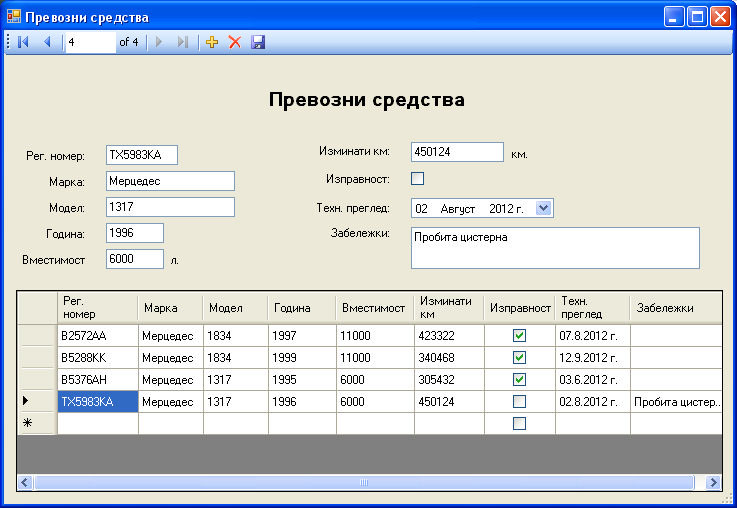The height and width of the screenshot is (508, 737).
Task: Select year 2012 in date picker
Action: [x=501, y=209]
